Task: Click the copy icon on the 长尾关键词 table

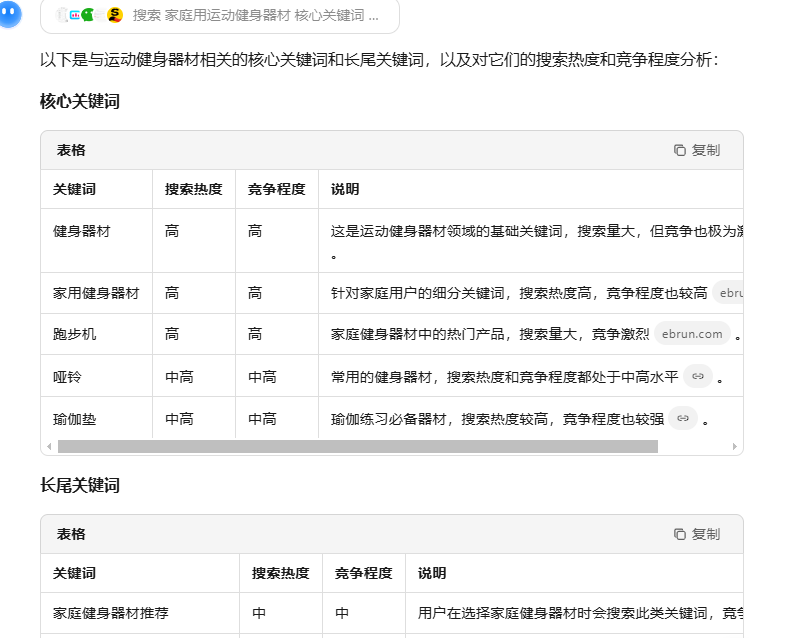Action: pyautogui.click(x=696, y=534)
